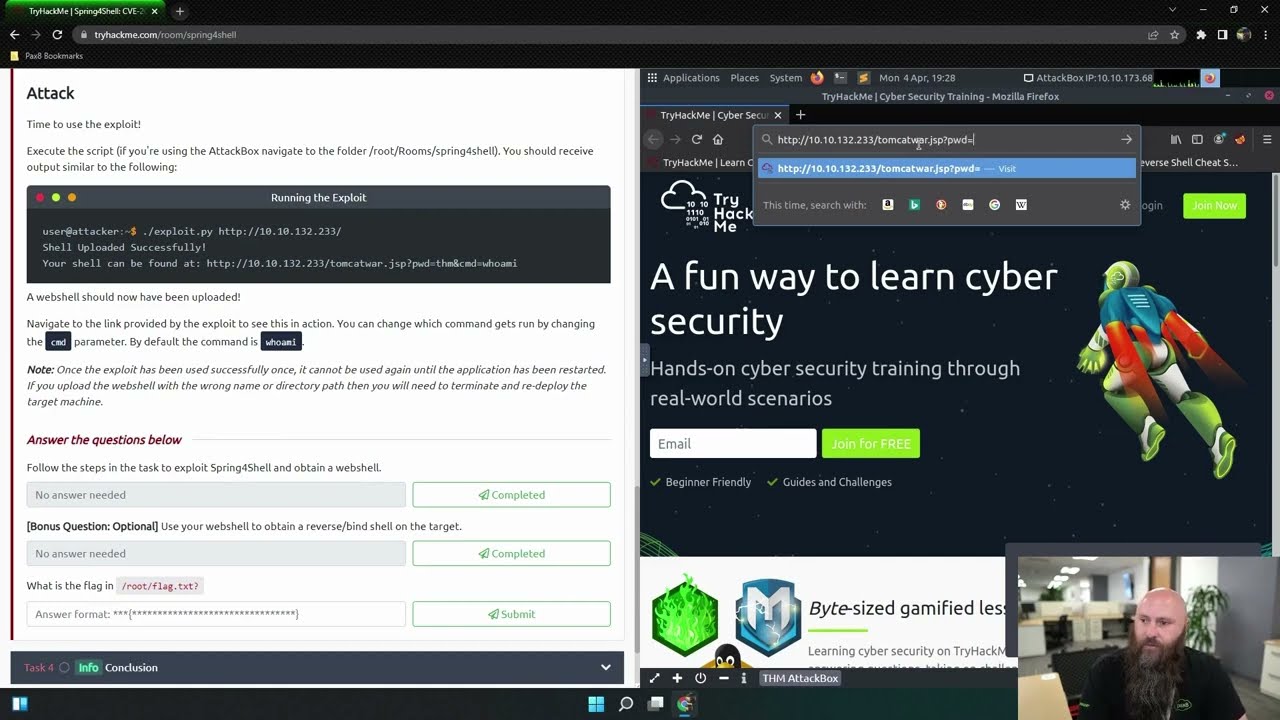Open search settings gear in the Firefox dropdown

[1125, 205]
